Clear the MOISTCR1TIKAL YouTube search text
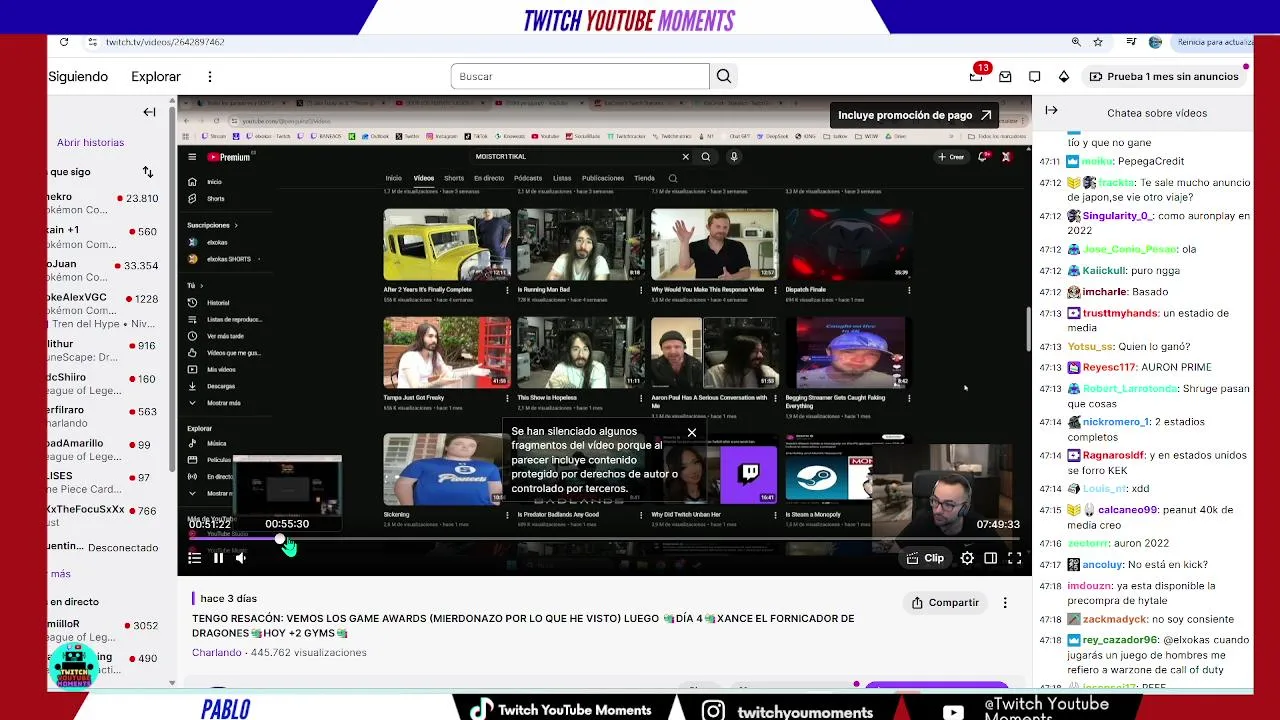 (x=686, y=157)
